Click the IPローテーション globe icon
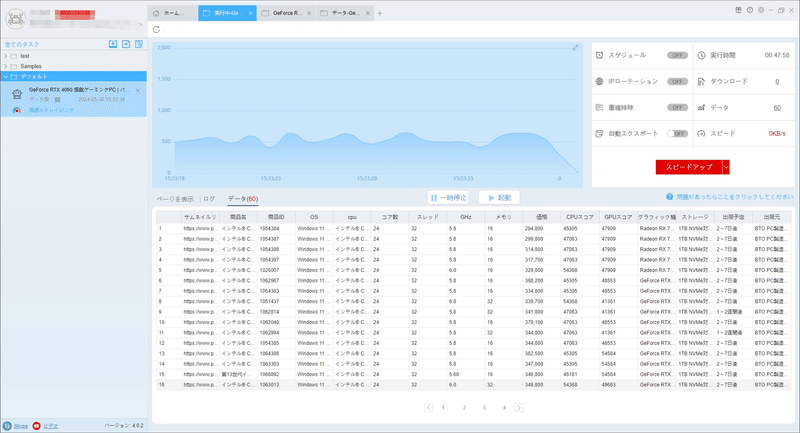The width and height of the screenshot is (800, 433). click(x=599, y=82)
